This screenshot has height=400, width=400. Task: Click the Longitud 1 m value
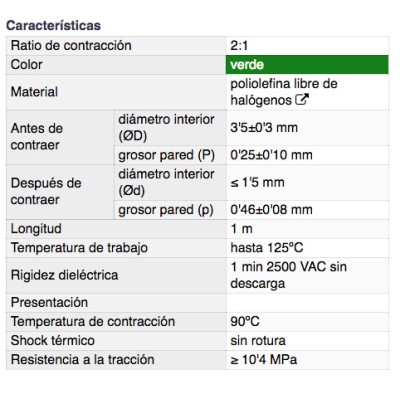pyautogui.click(x=241, y=229)
